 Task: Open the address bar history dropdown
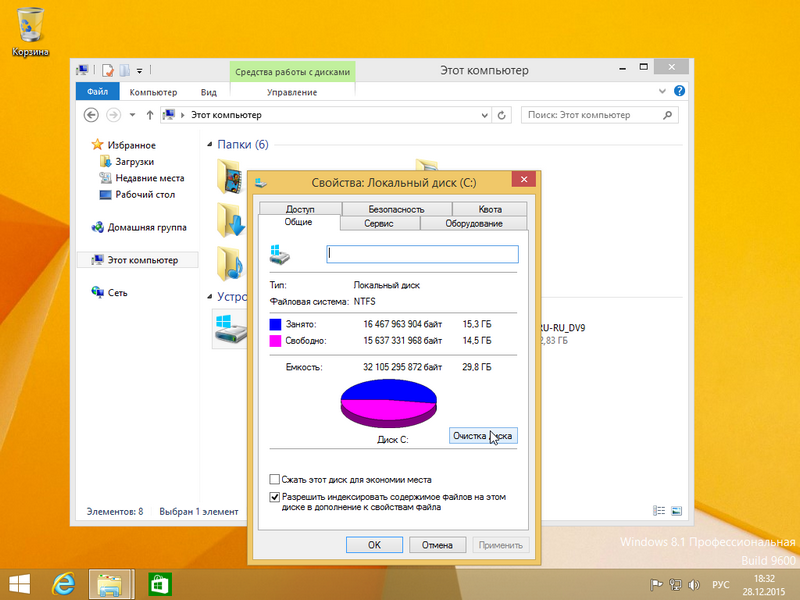(x=485, y=115)
